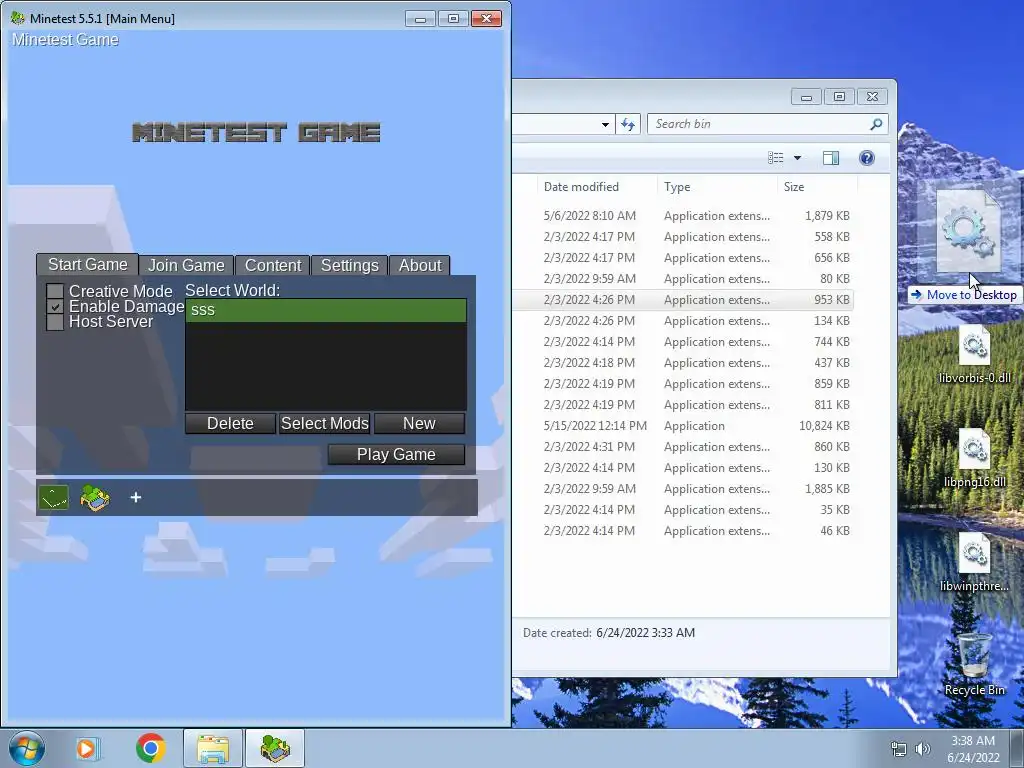Select libpng16.dll desktop icon
1024x768 pixels.
coord(974,459)
